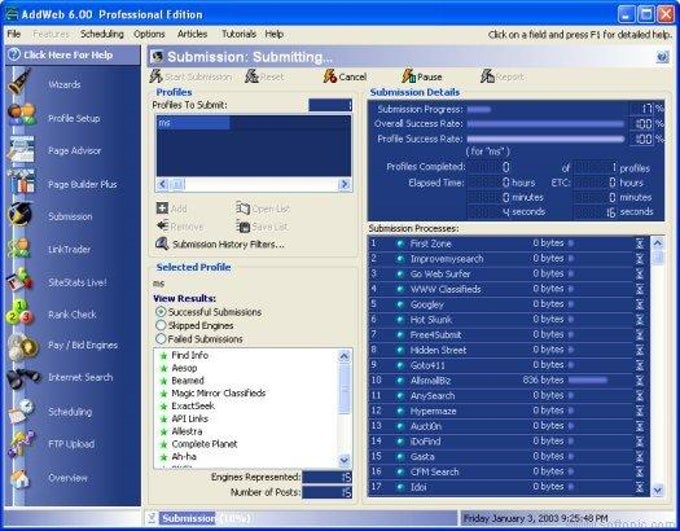Click the hourglass icon for AllsmallBiz
Image resolution: width=680 pixels, height=531 pixels.
(x=639, y=380)
